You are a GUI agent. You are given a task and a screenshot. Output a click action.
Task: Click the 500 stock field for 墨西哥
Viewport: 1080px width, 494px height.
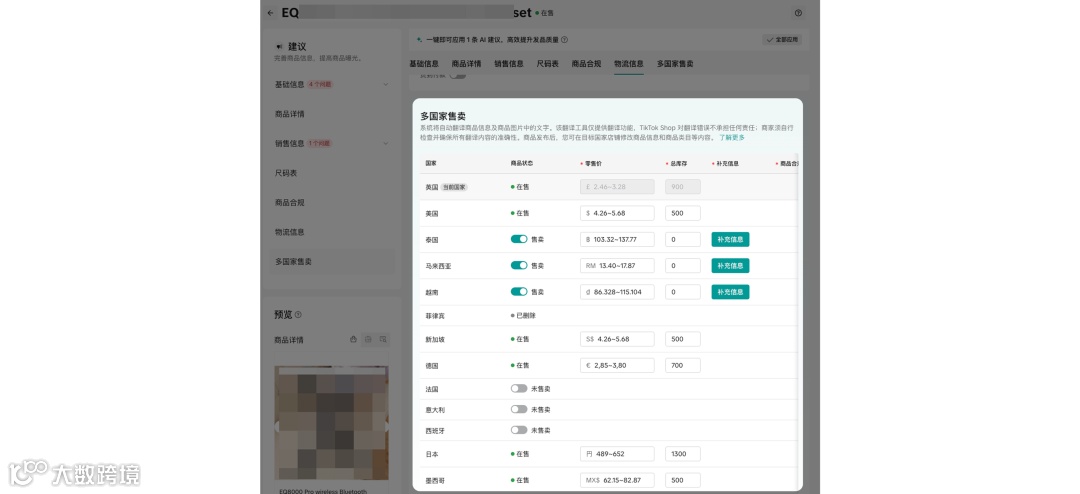click(683, 480)
